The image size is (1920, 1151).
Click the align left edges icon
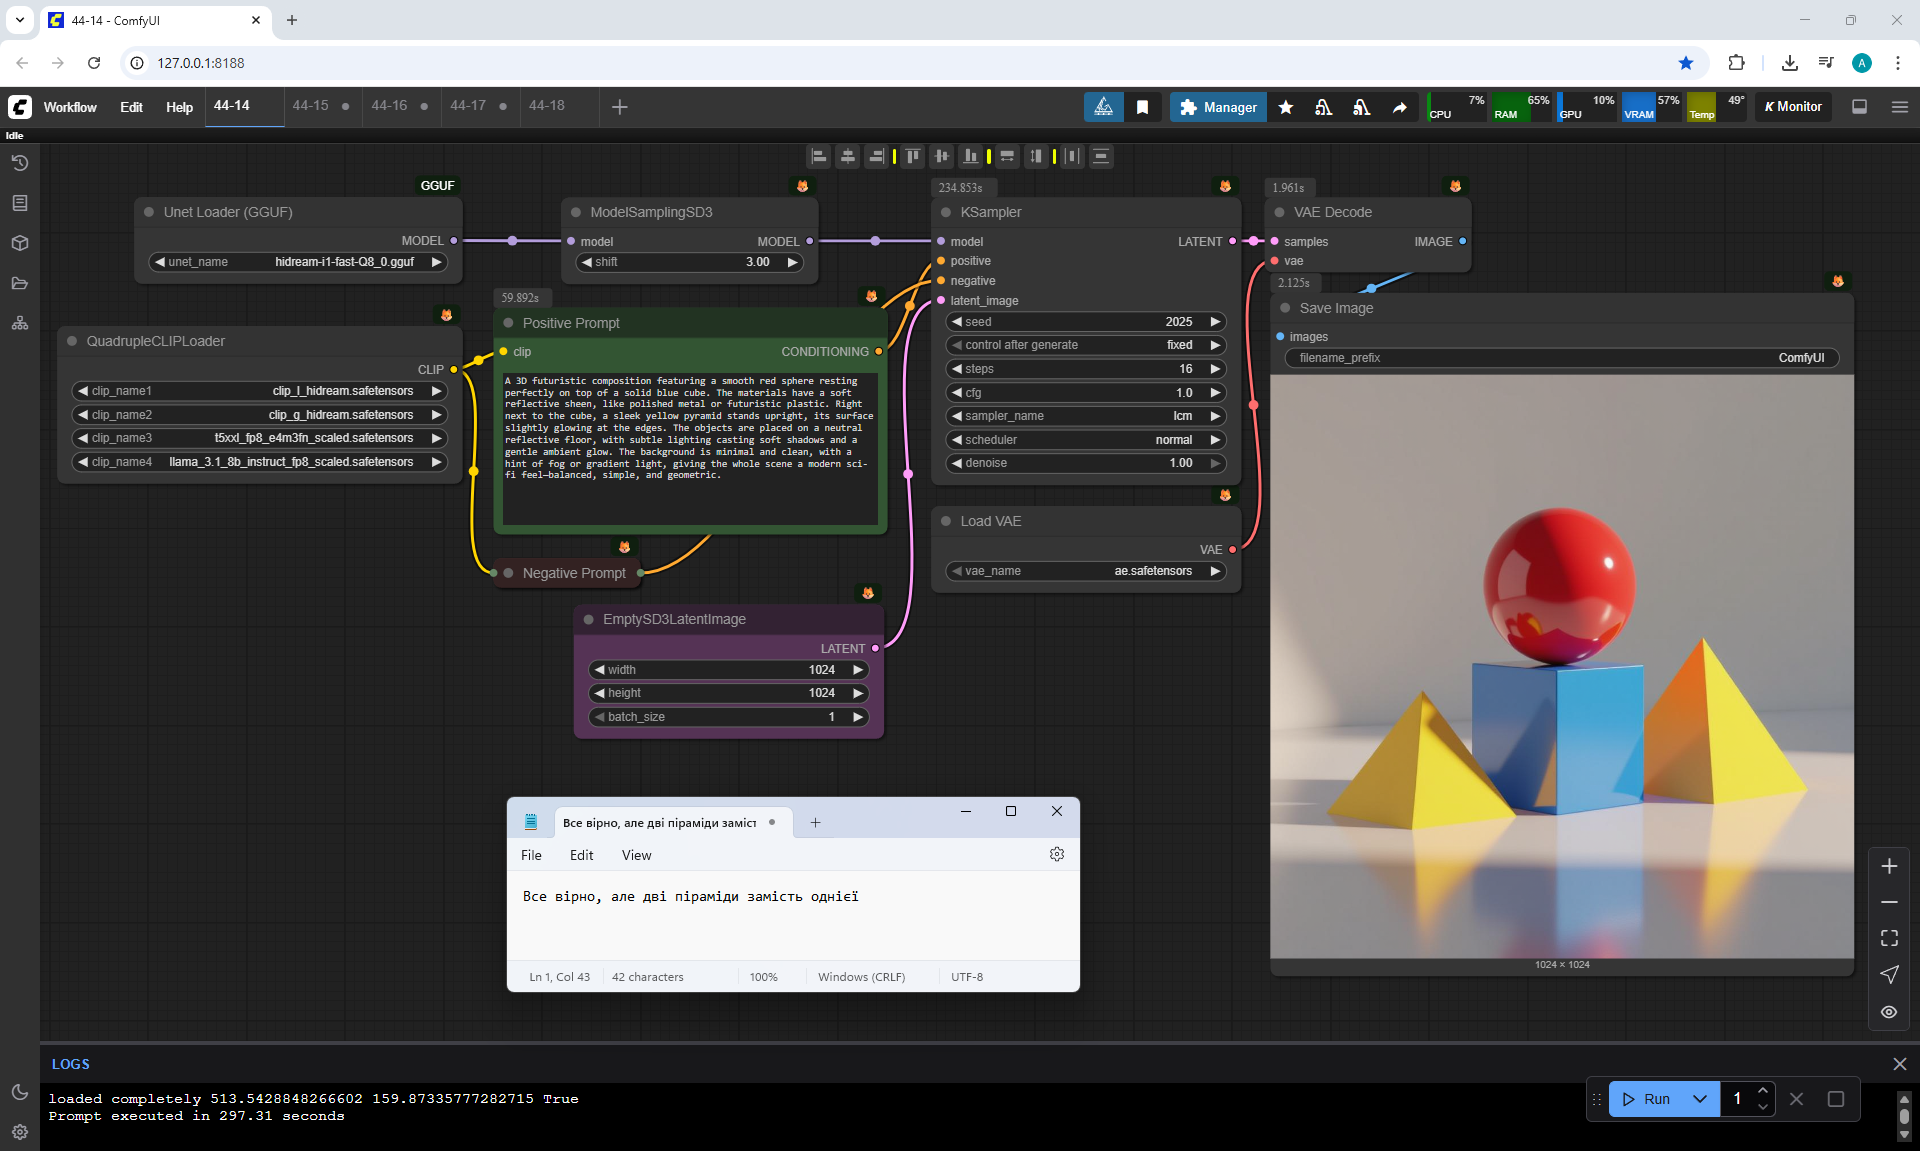(x=819, y=156)
